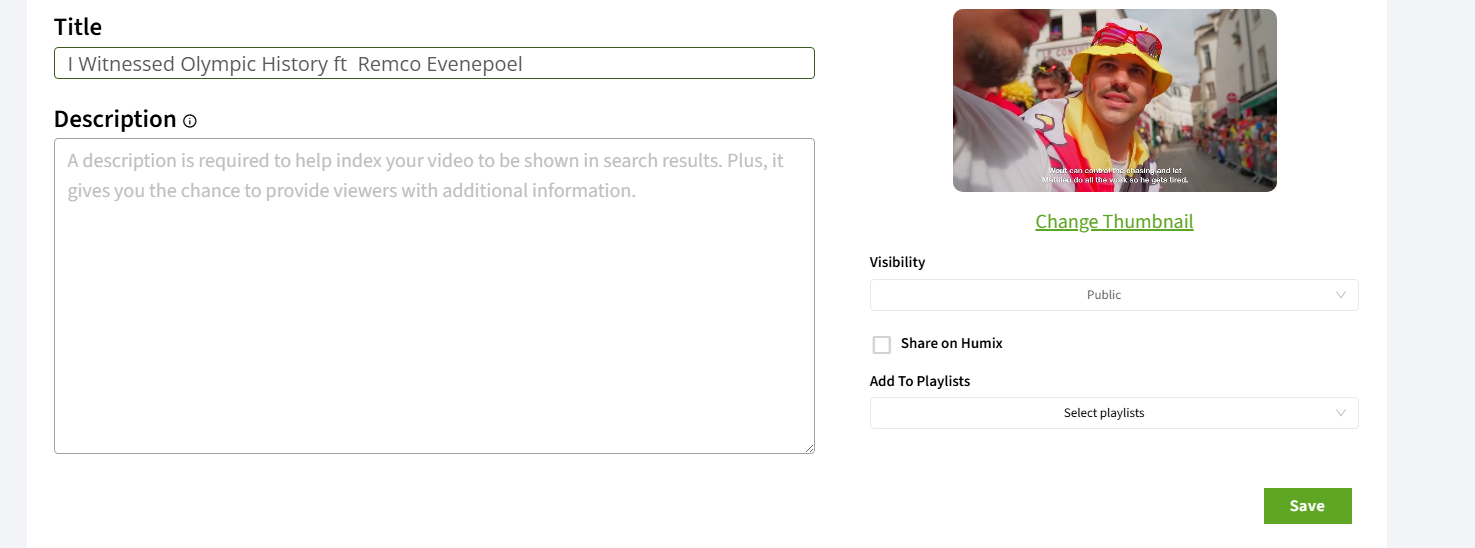This screenshot has width=1475, height=548.
Task: Click the 'Add To Playlists' label
Action: pyautogui.click(x=920, y=381)
